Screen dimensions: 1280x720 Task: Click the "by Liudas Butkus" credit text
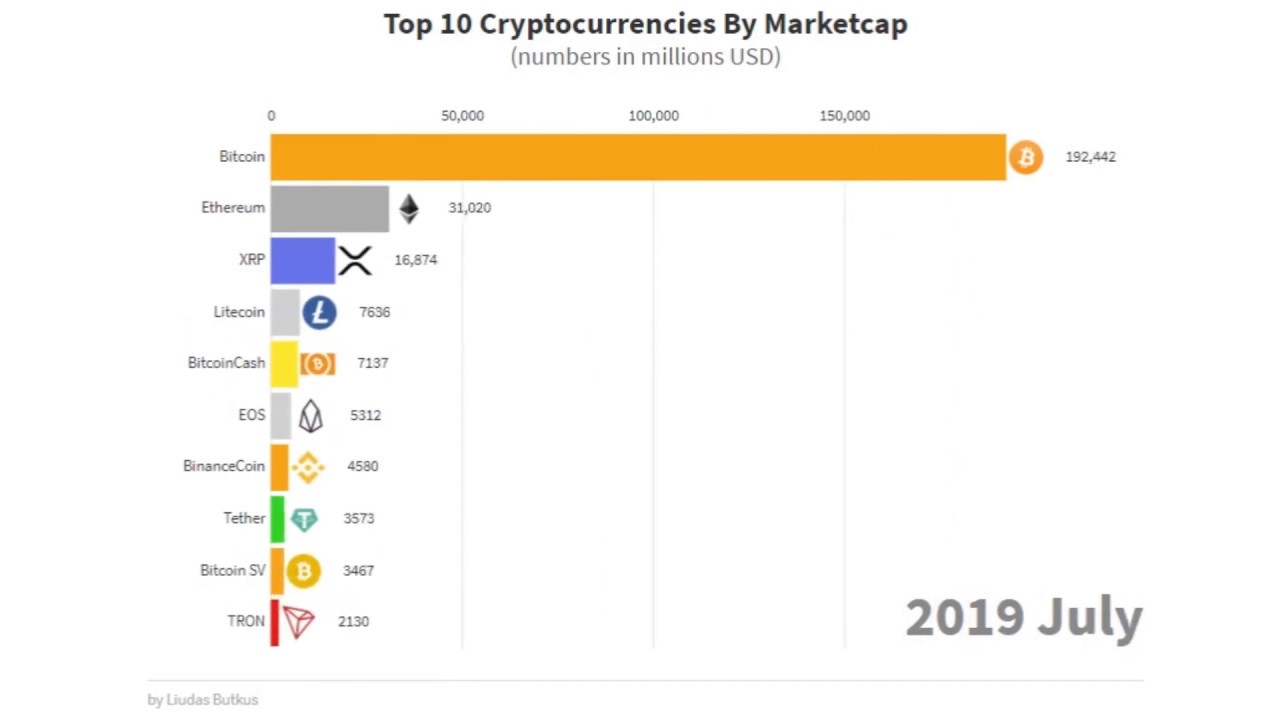203,700
